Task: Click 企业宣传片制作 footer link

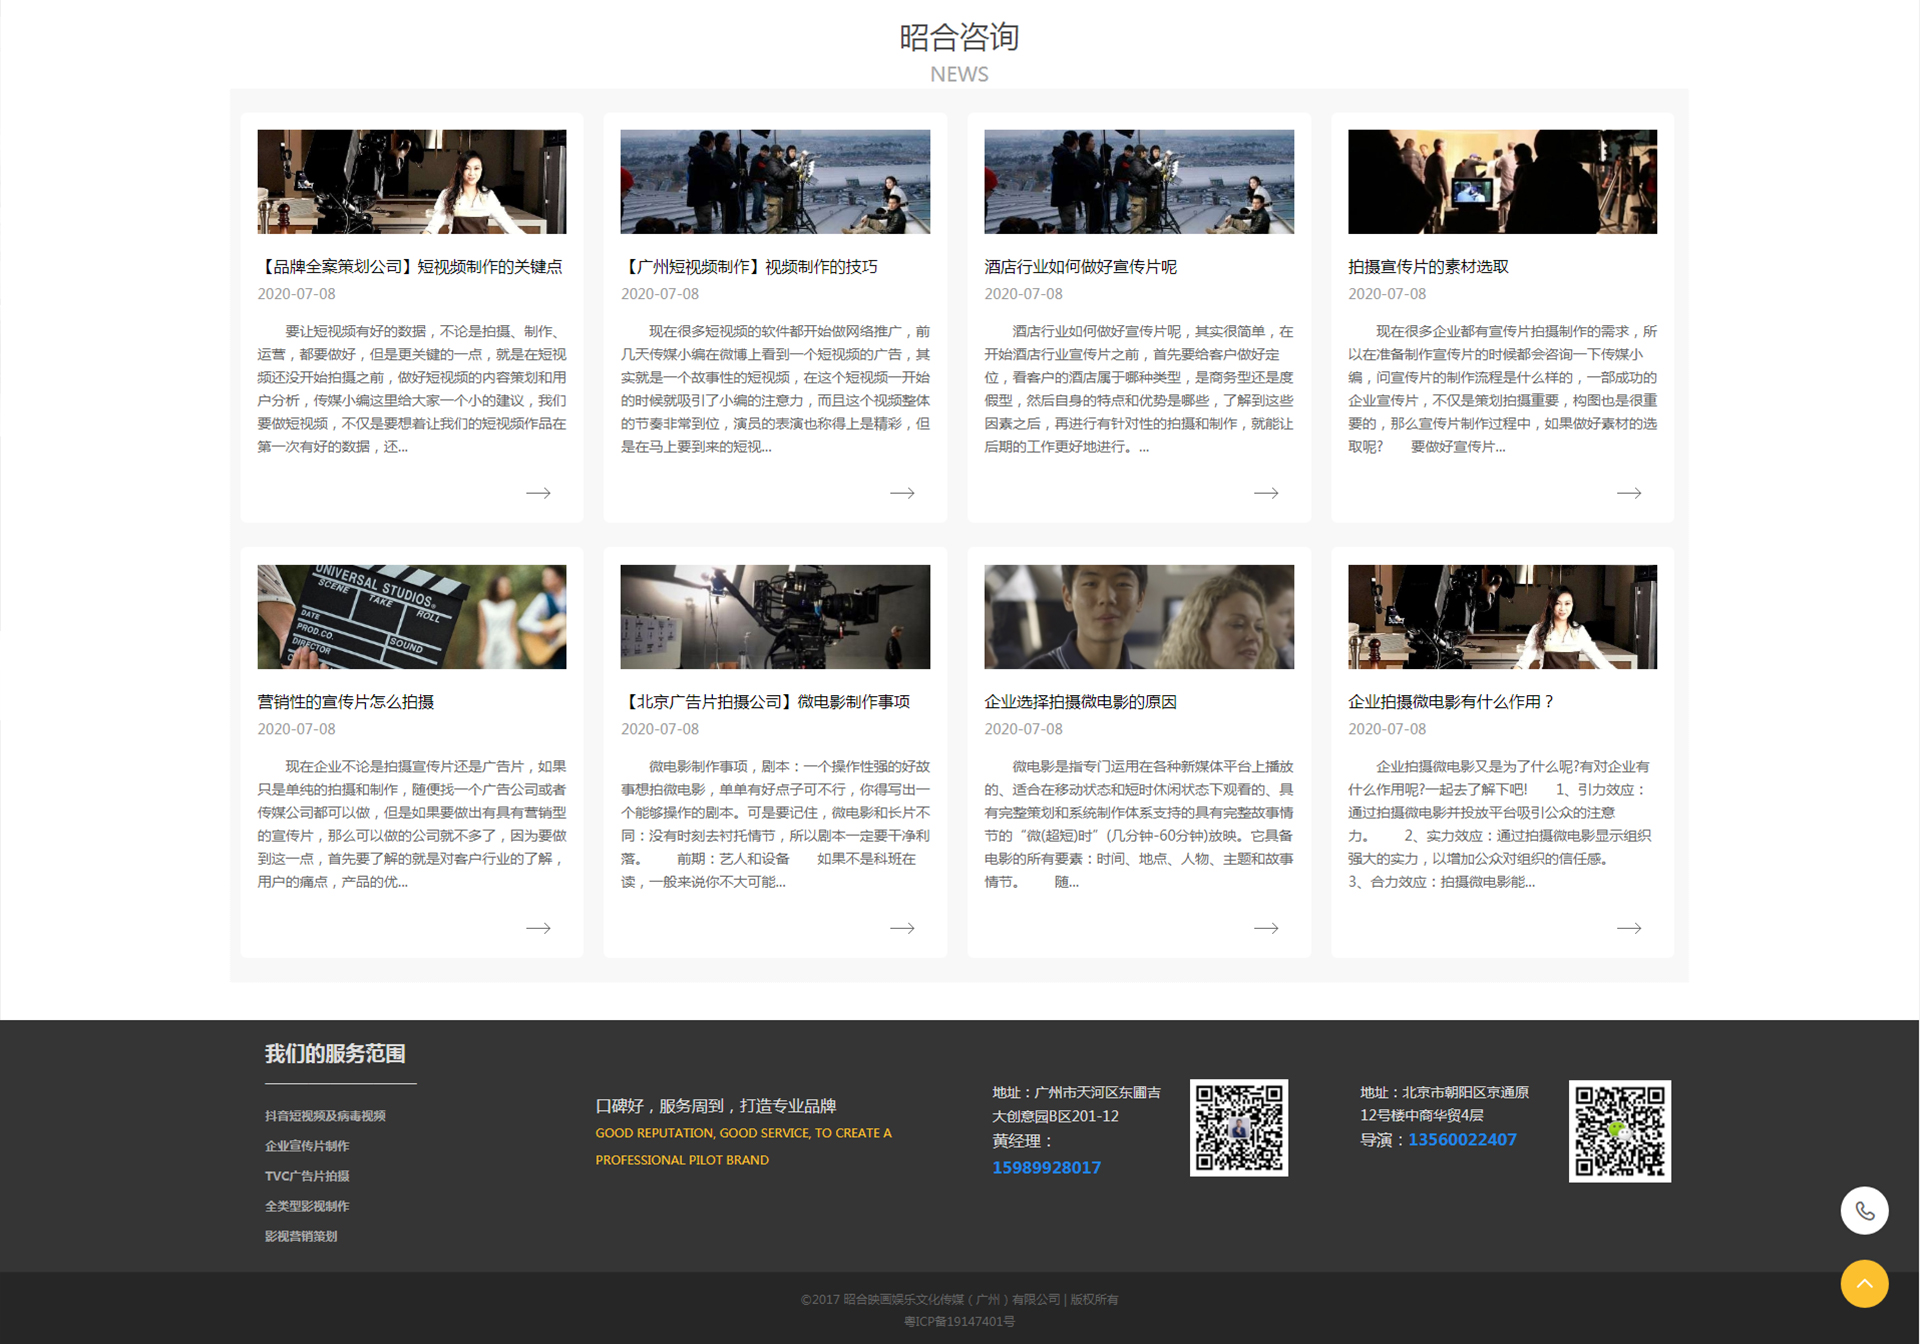Action: tap(307, 1146)
